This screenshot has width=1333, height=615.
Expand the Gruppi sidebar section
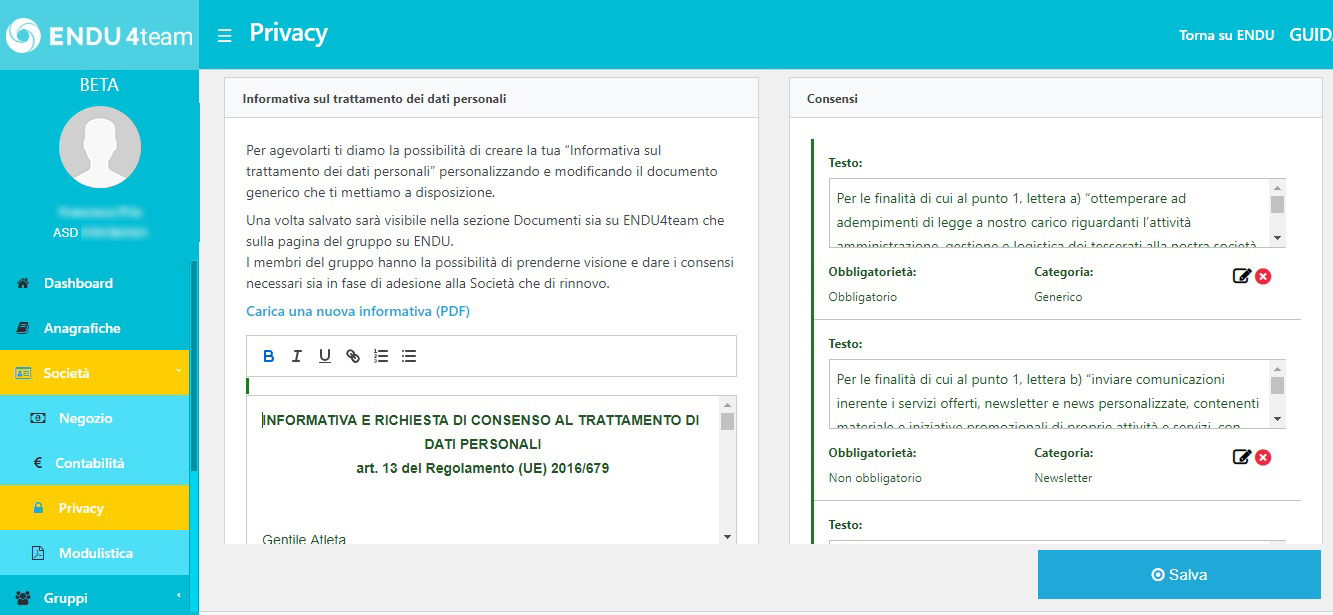coord(94,598)
